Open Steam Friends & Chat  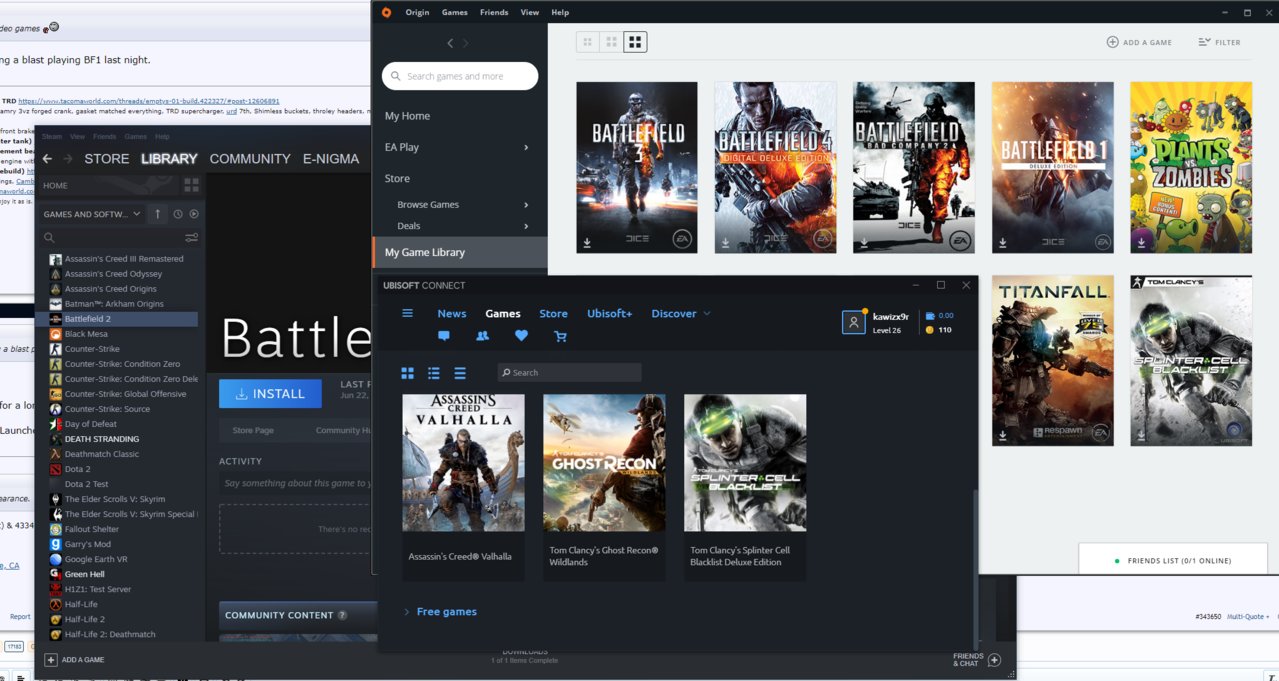tap(976, 660)
